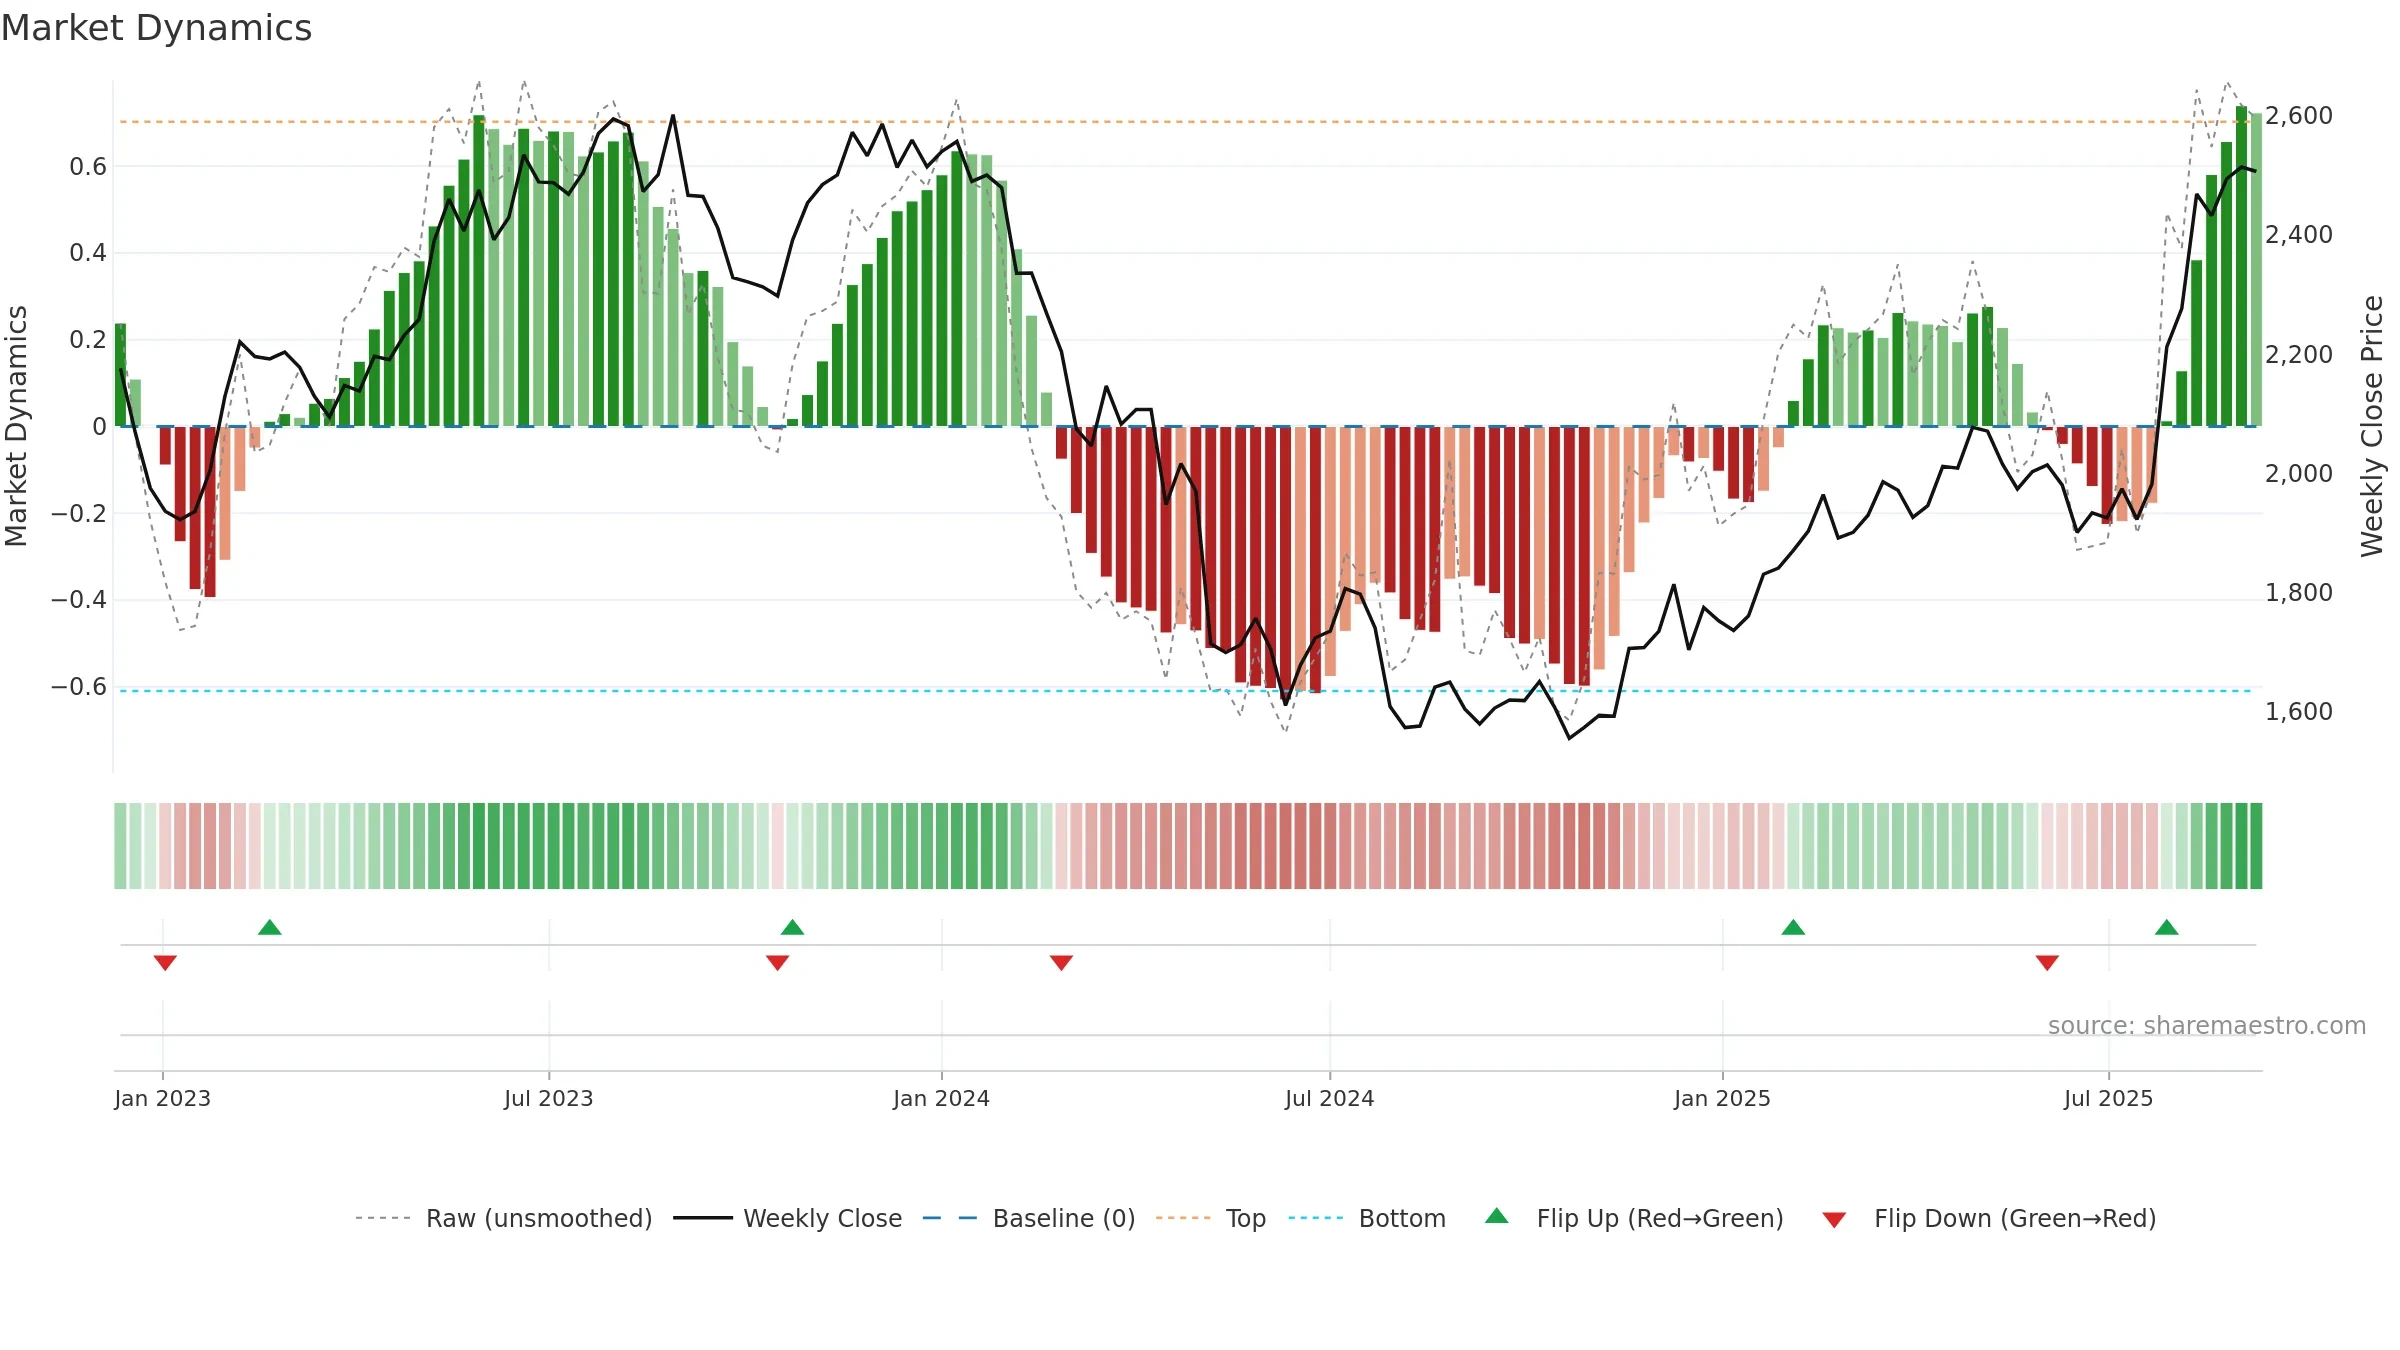Screen dimensions: 2400x1350
Task: Click Jan 2025 x-axis label
Action: point(1722,1098)
